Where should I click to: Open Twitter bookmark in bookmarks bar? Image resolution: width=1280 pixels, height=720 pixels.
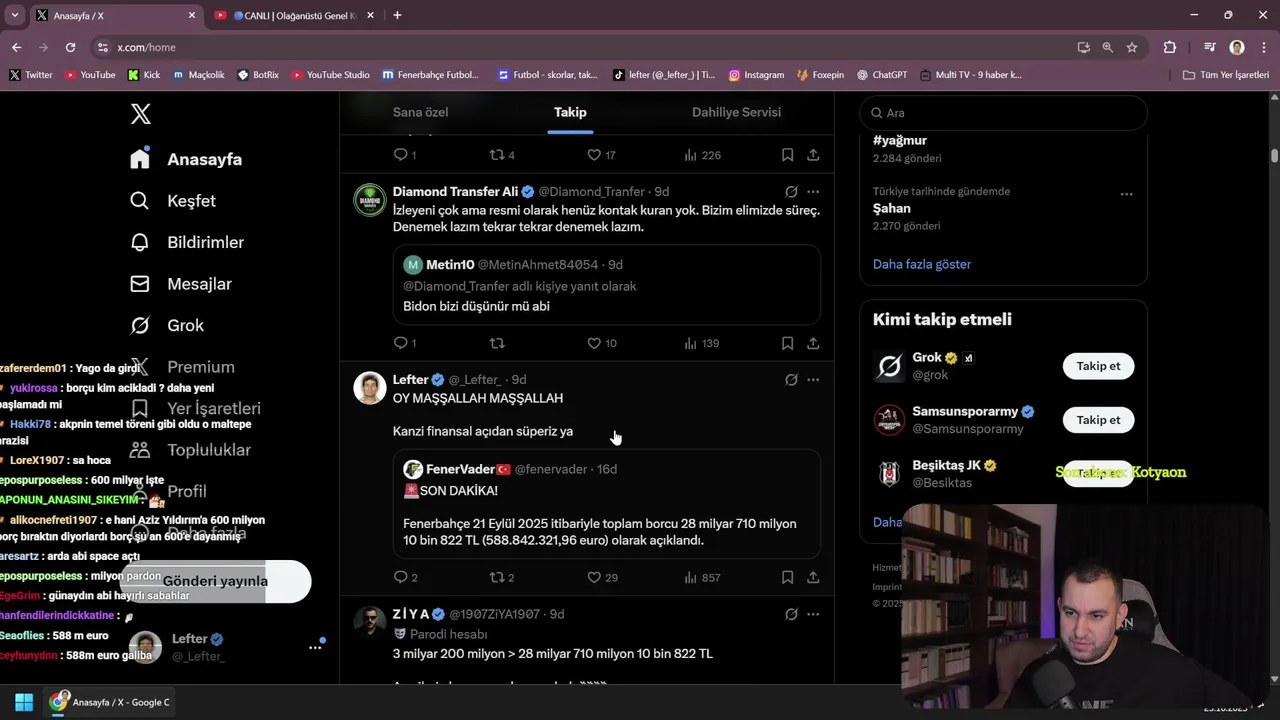[31, 75]
